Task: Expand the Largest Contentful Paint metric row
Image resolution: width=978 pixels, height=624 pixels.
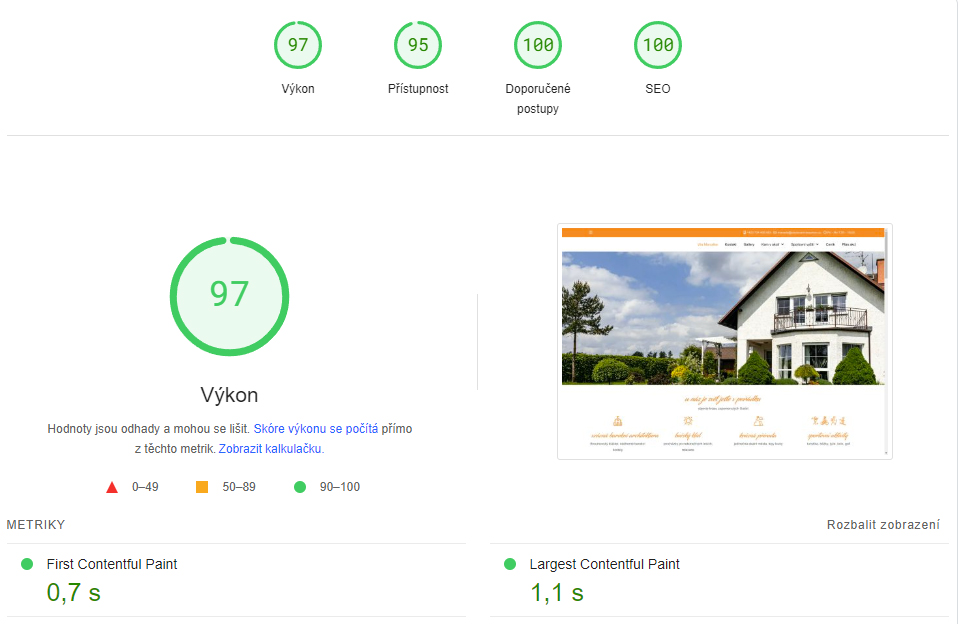Action: coord(604,564)
